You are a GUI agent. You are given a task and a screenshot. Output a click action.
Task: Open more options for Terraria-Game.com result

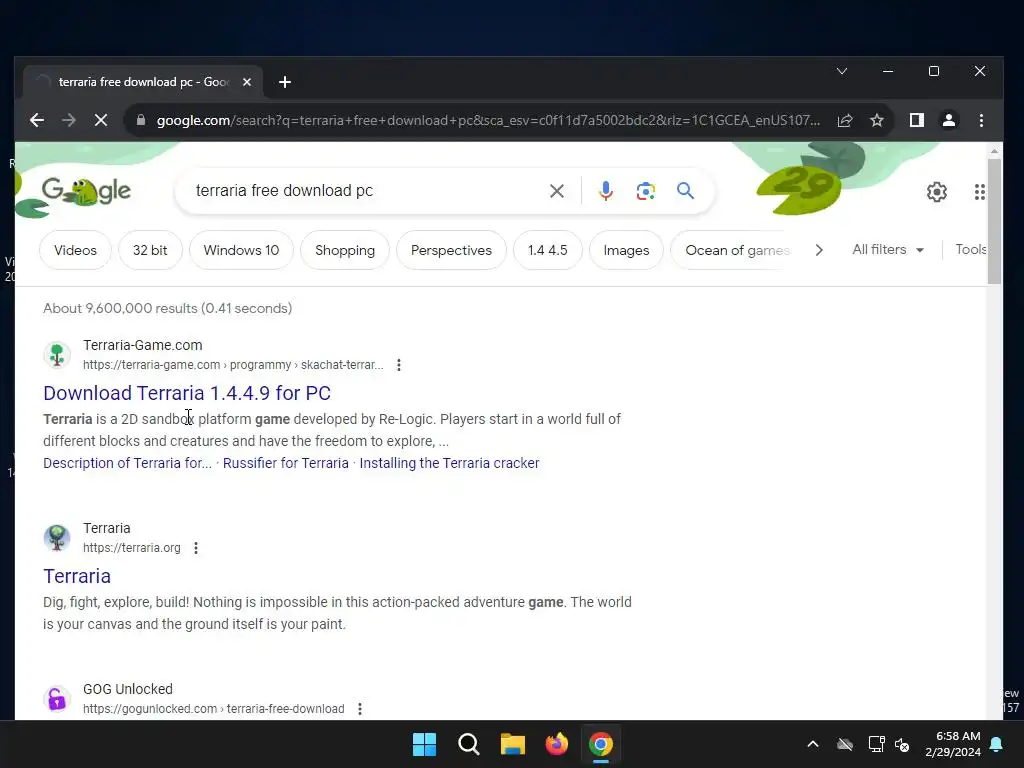tap(399, 365)
